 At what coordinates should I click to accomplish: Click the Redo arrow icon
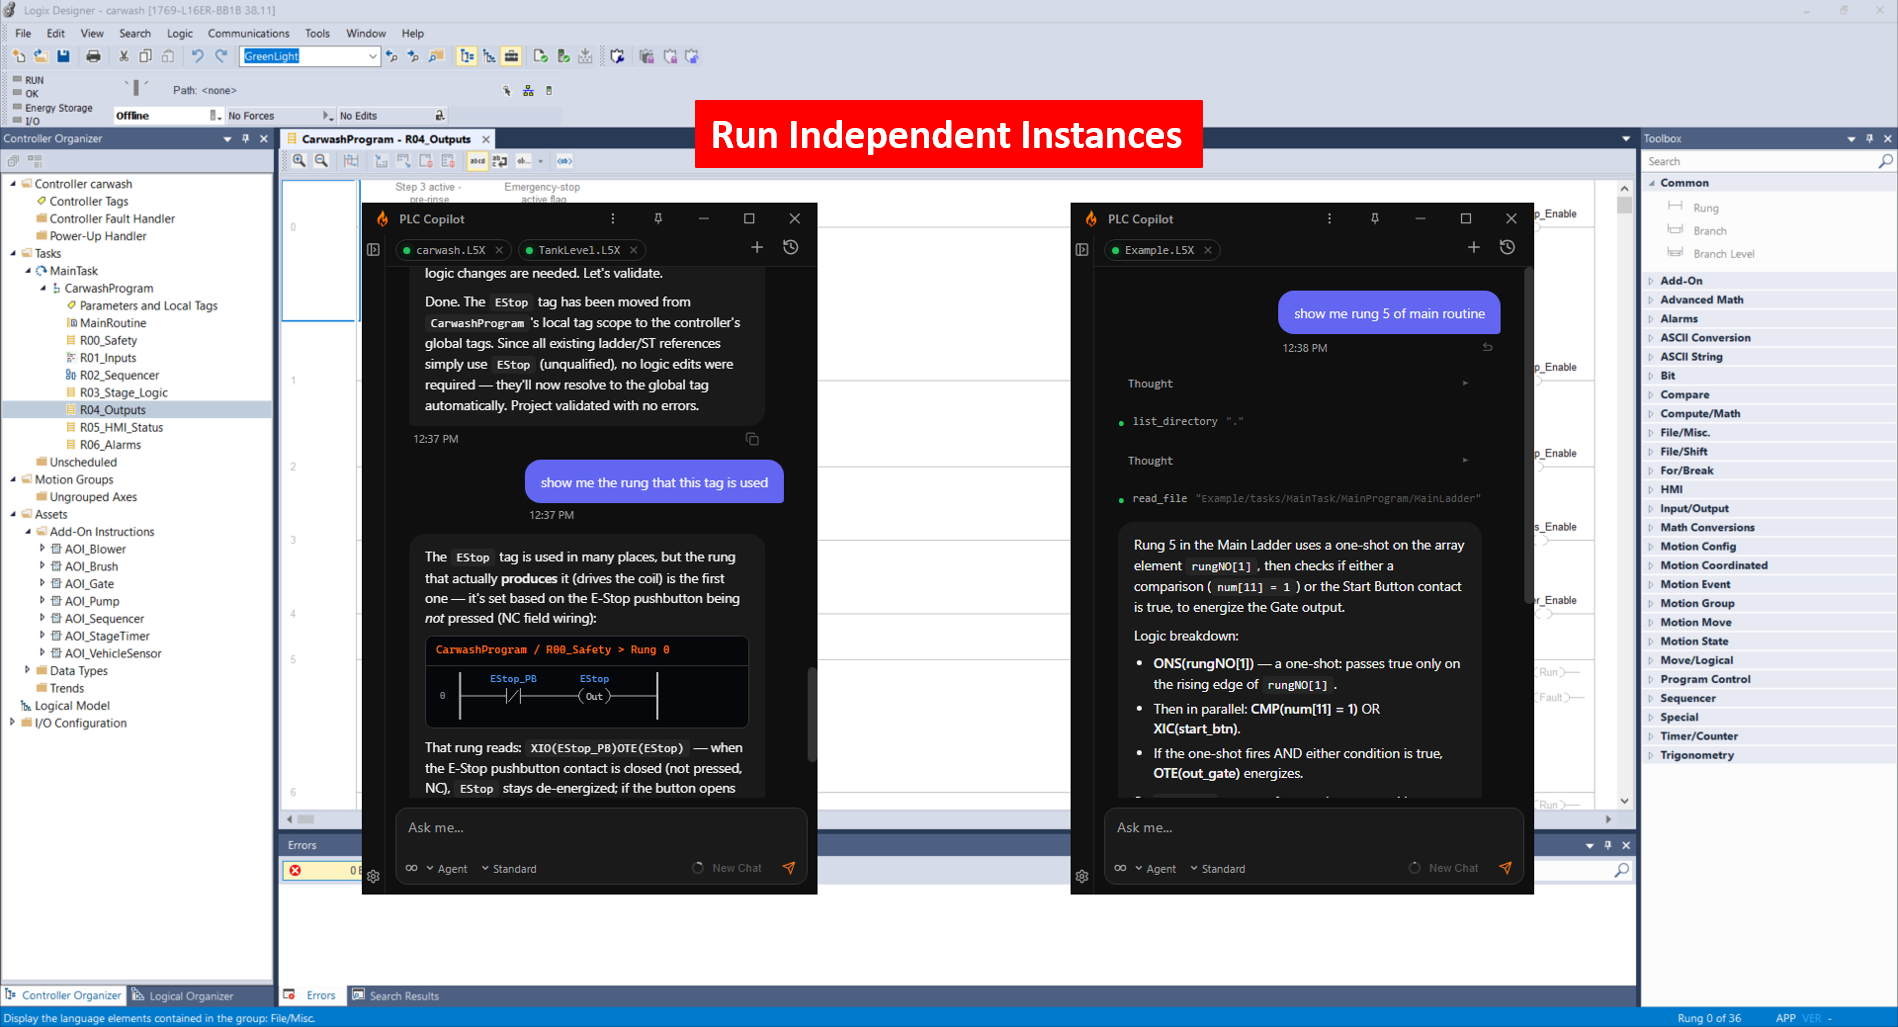(x=221, y=56)
